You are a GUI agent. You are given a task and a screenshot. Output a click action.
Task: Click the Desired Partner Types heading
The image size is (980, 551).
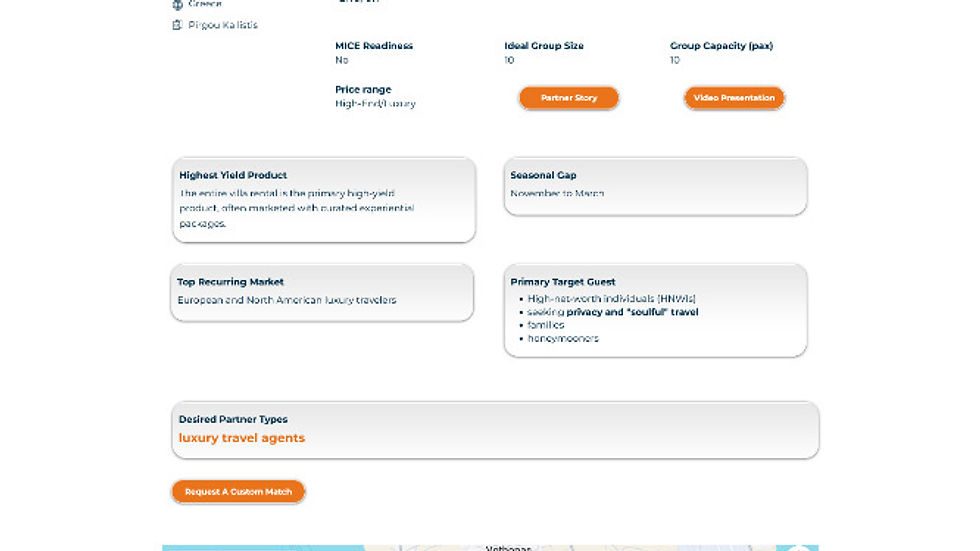pos(233,419)
